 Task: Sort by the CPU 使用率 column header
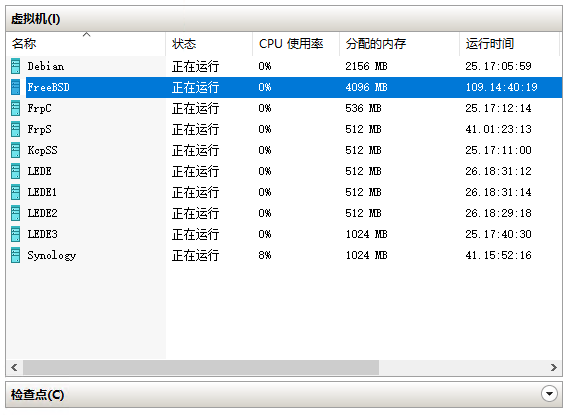pos(296,44)
